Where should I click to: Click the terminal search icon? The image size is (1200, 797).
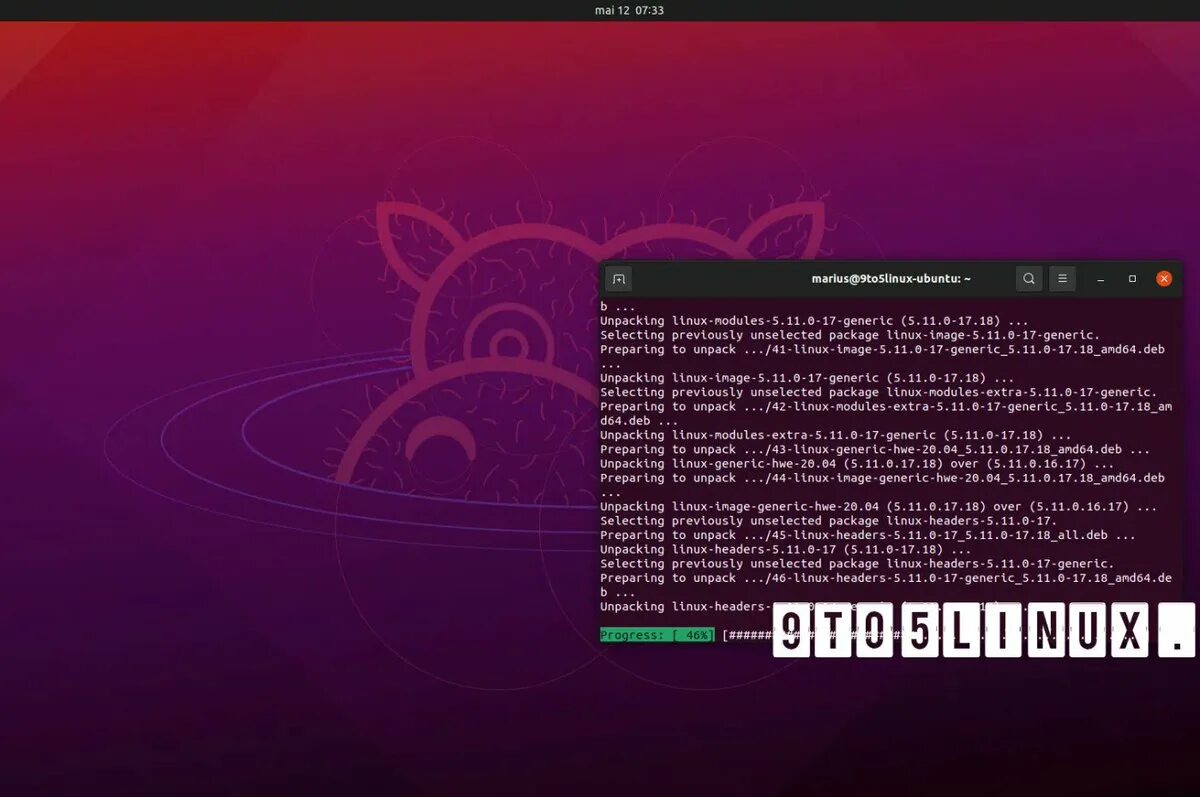coord(1029,279)
